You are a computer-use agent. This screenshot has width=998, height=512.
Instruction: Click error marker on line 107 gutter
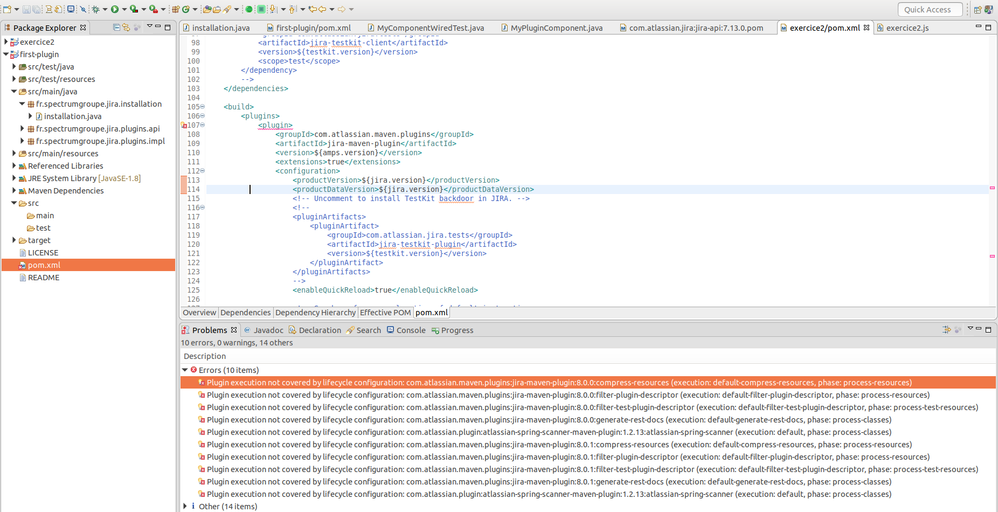(x=184, y=125)
